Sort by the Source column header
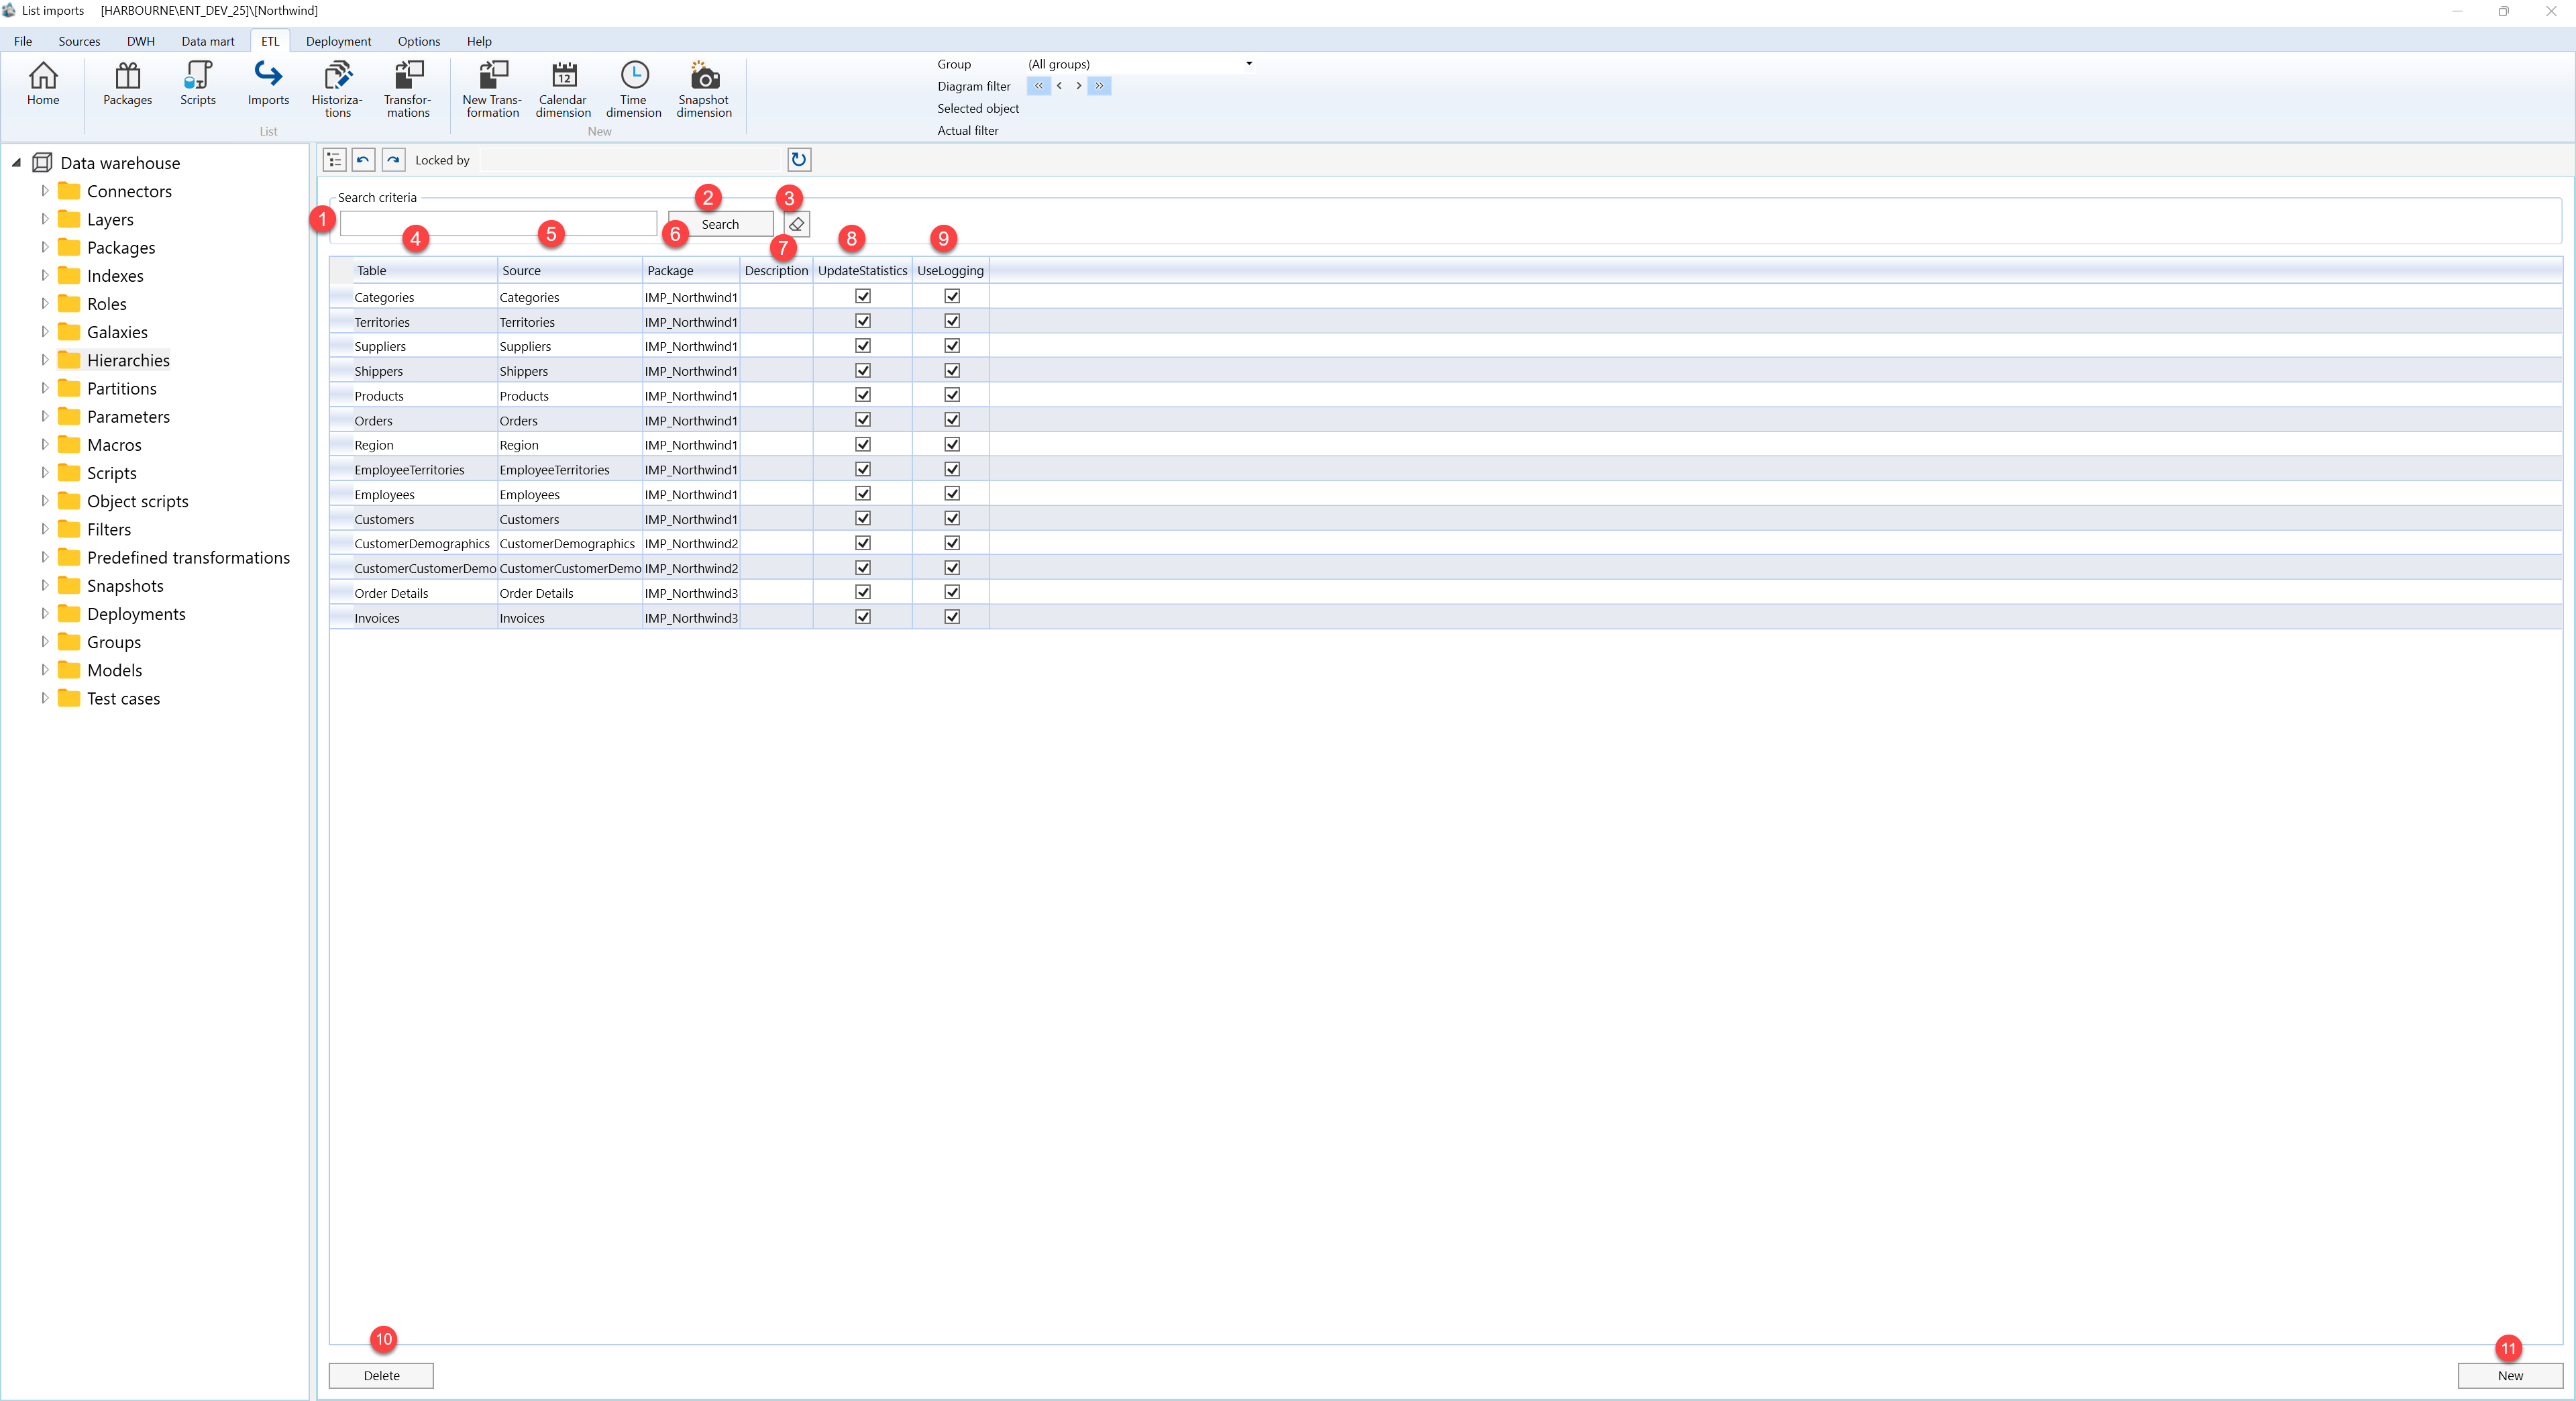 coord(570,270)
